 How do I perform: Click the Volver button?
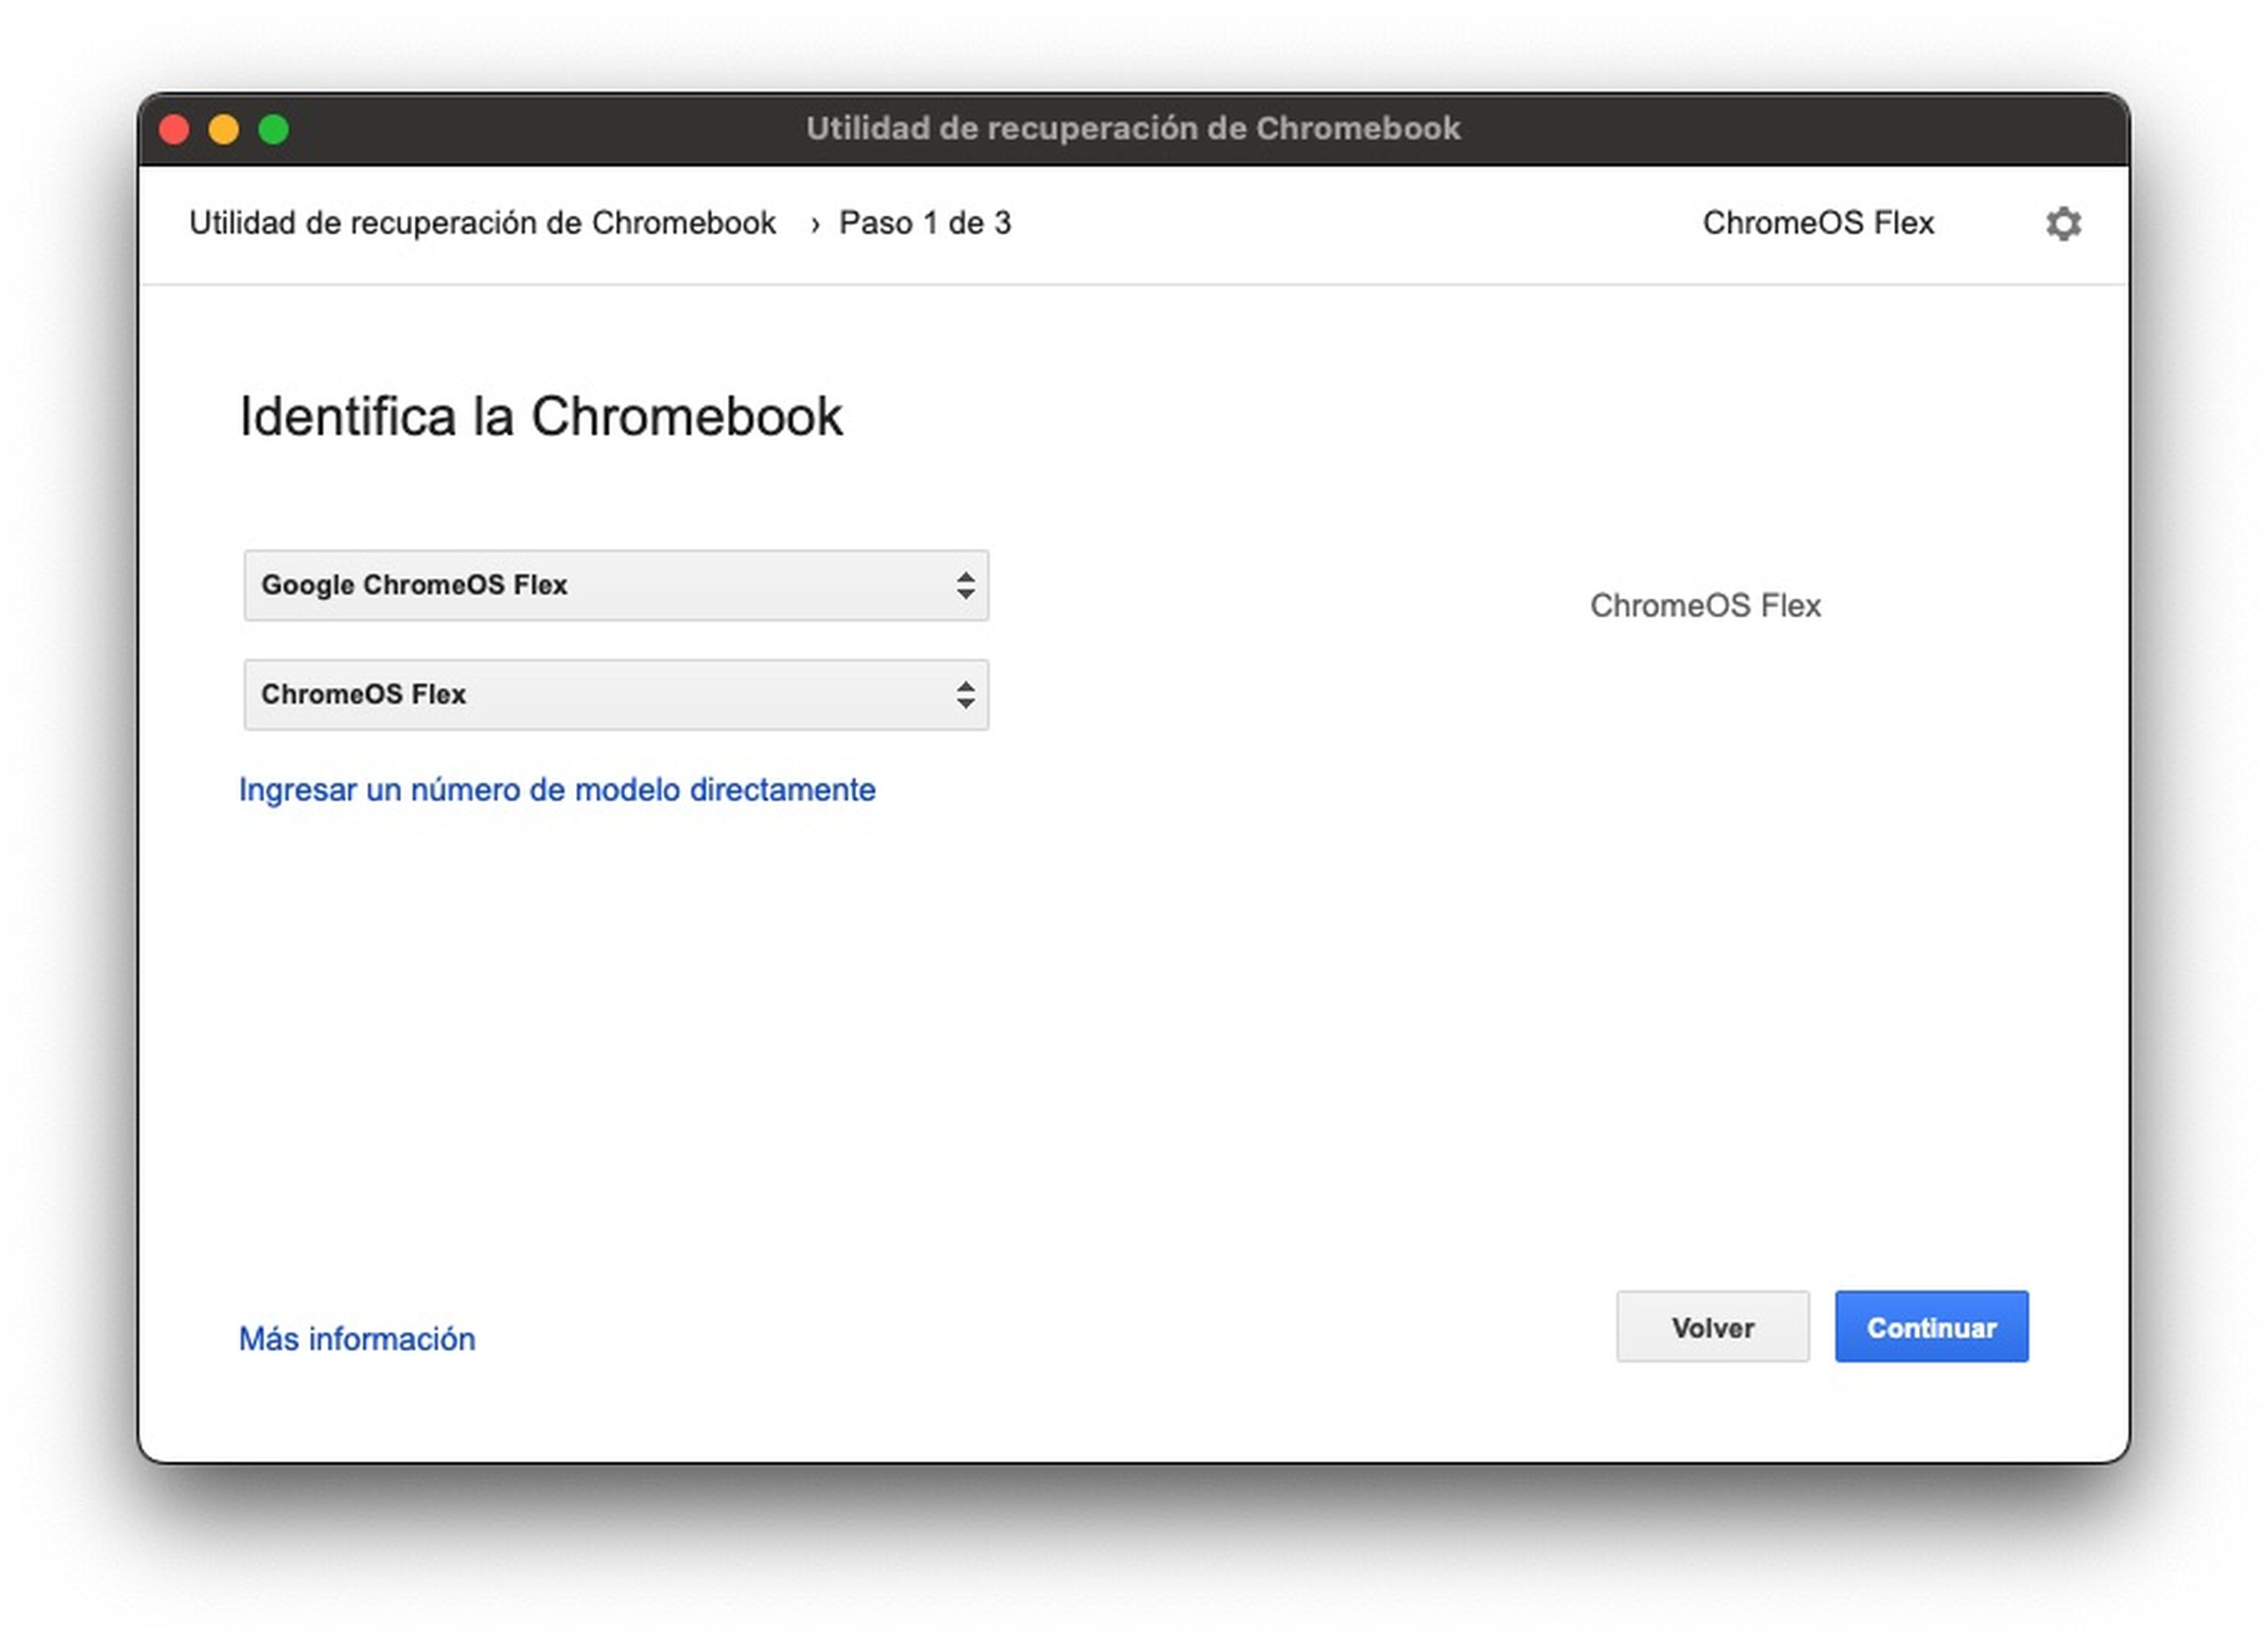1712,1327
